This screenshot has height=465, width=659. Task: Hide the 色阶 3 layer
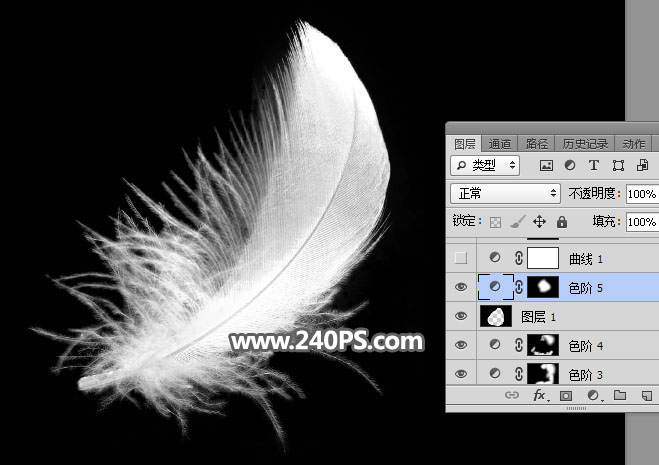click(x=461, y=373)
